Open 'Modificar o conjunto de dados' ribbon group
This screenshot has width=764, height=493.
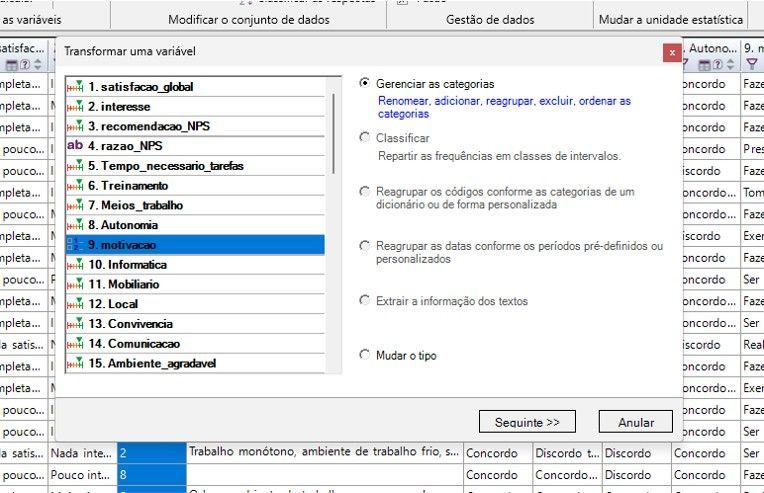click(248, 20)
